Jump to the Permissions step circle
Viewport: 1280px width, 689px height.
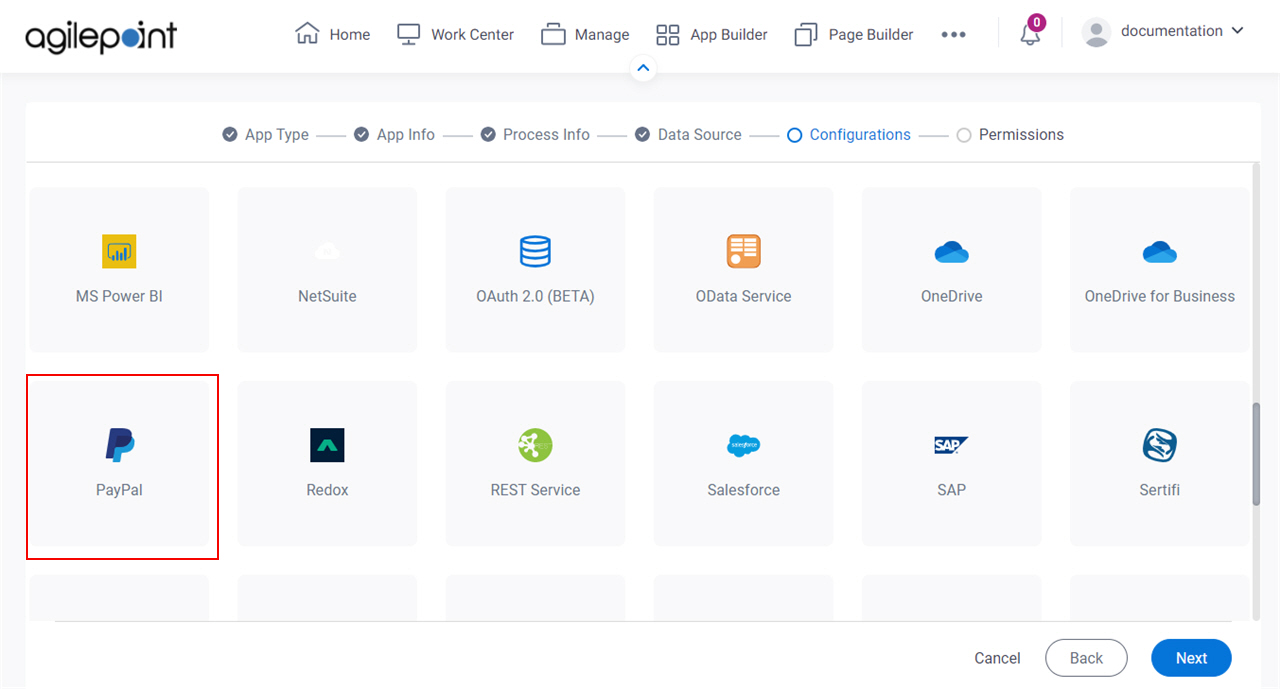[964, 135]
